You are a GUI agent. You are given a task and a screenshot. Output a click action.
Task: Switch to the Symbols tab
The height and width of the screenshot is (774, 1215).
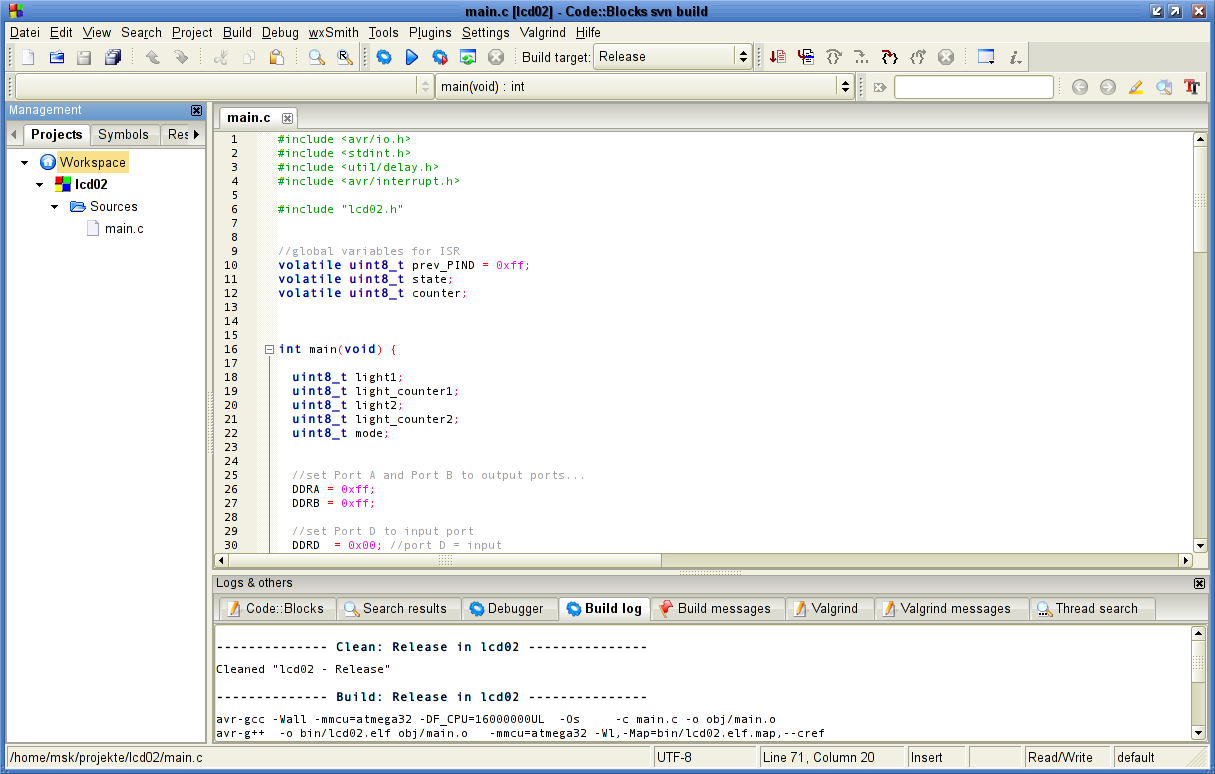point(123,134)
